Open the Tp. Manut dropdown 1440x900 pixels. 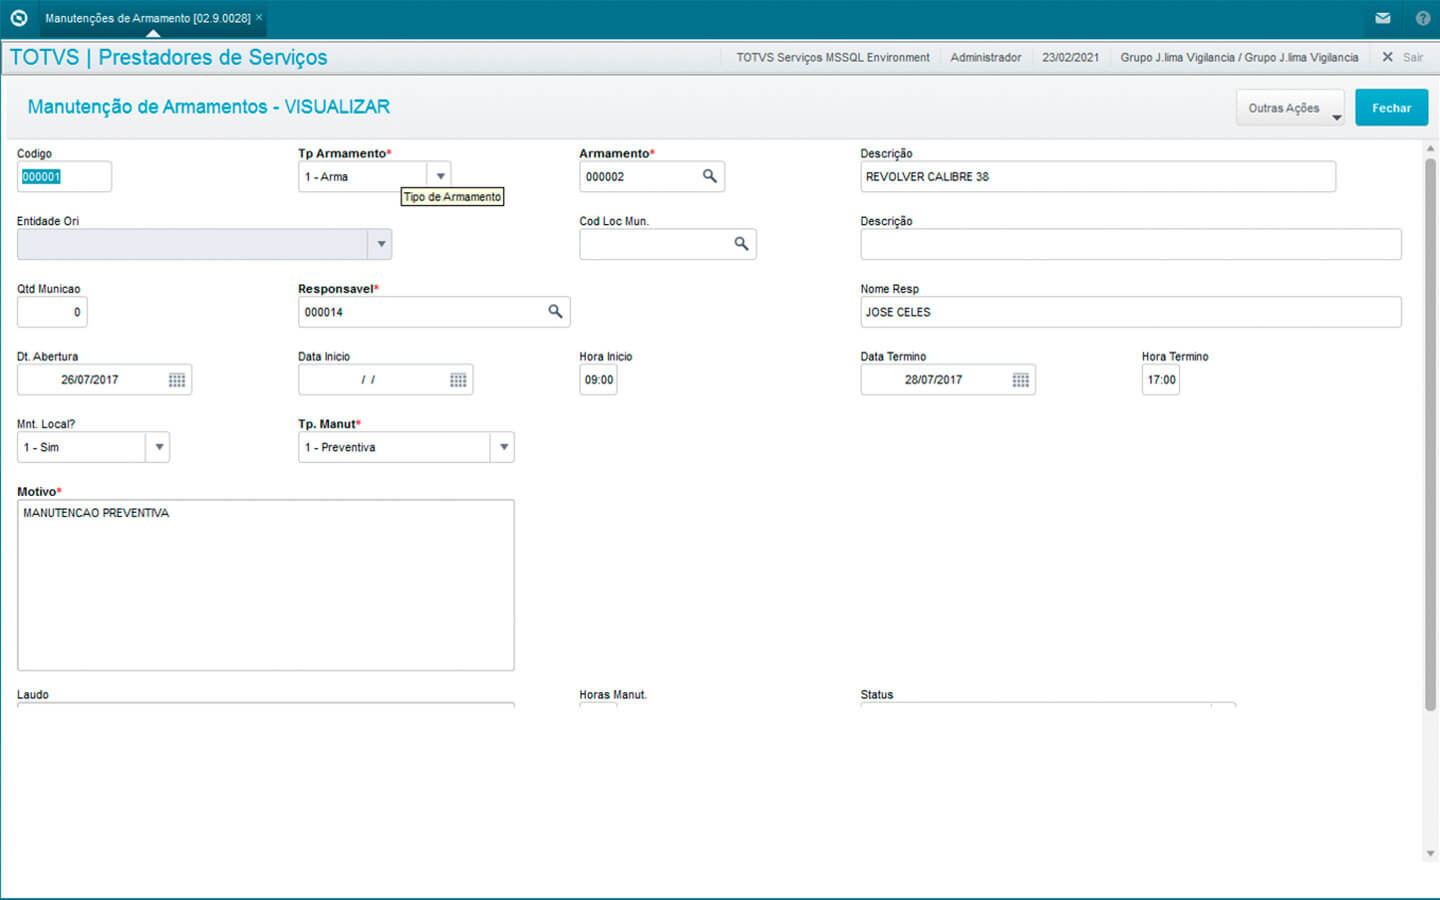tap(503, 447)
